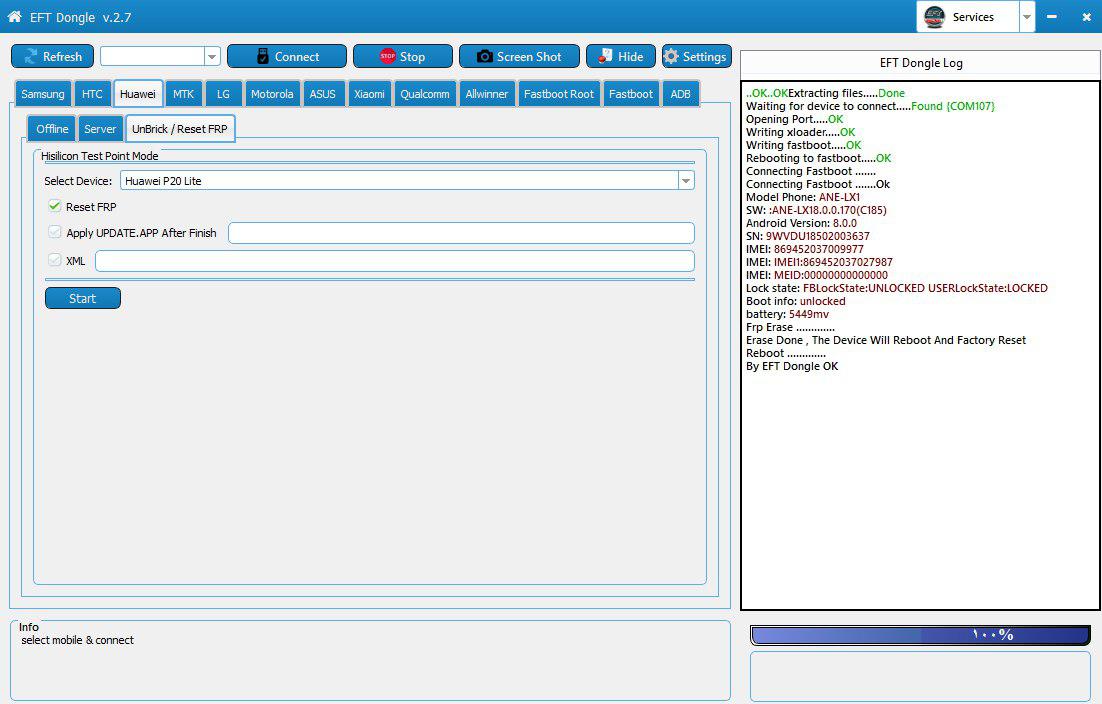Click the Connect button
The width and height of the screenshot is (1102, 704).
click(287, 56)
